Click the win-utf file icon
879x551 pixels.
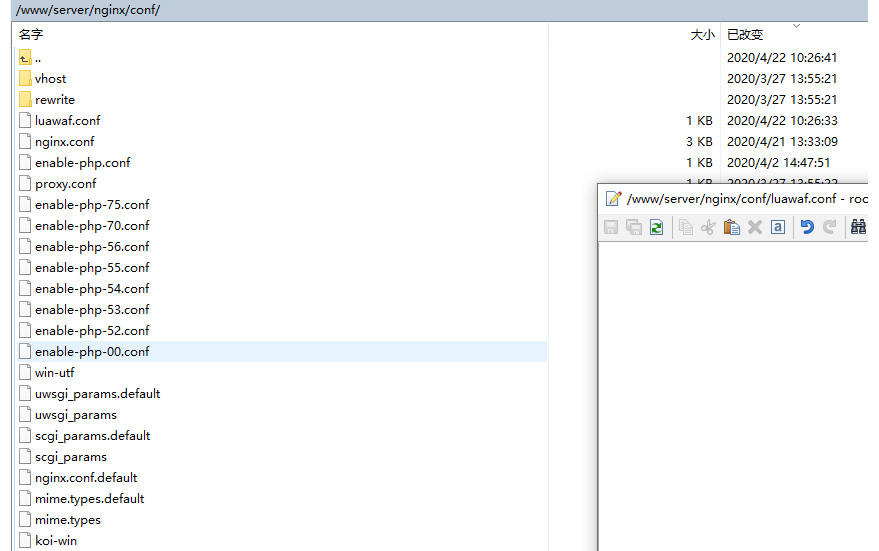25,372
